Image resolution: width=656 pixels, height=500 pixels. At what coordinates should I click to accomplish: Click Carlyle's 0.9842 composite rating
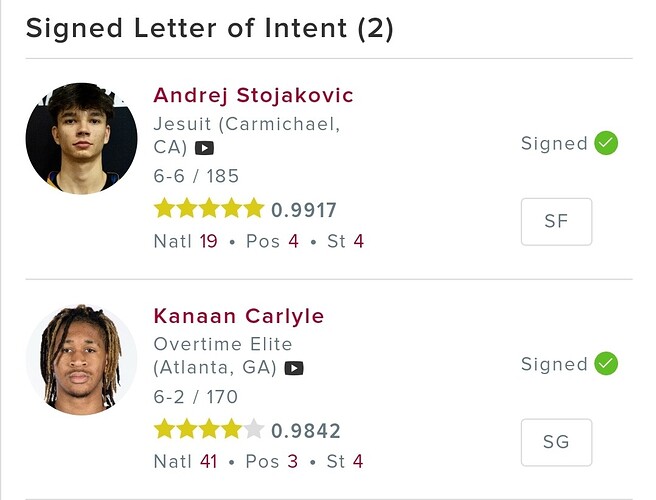[306, 431]
